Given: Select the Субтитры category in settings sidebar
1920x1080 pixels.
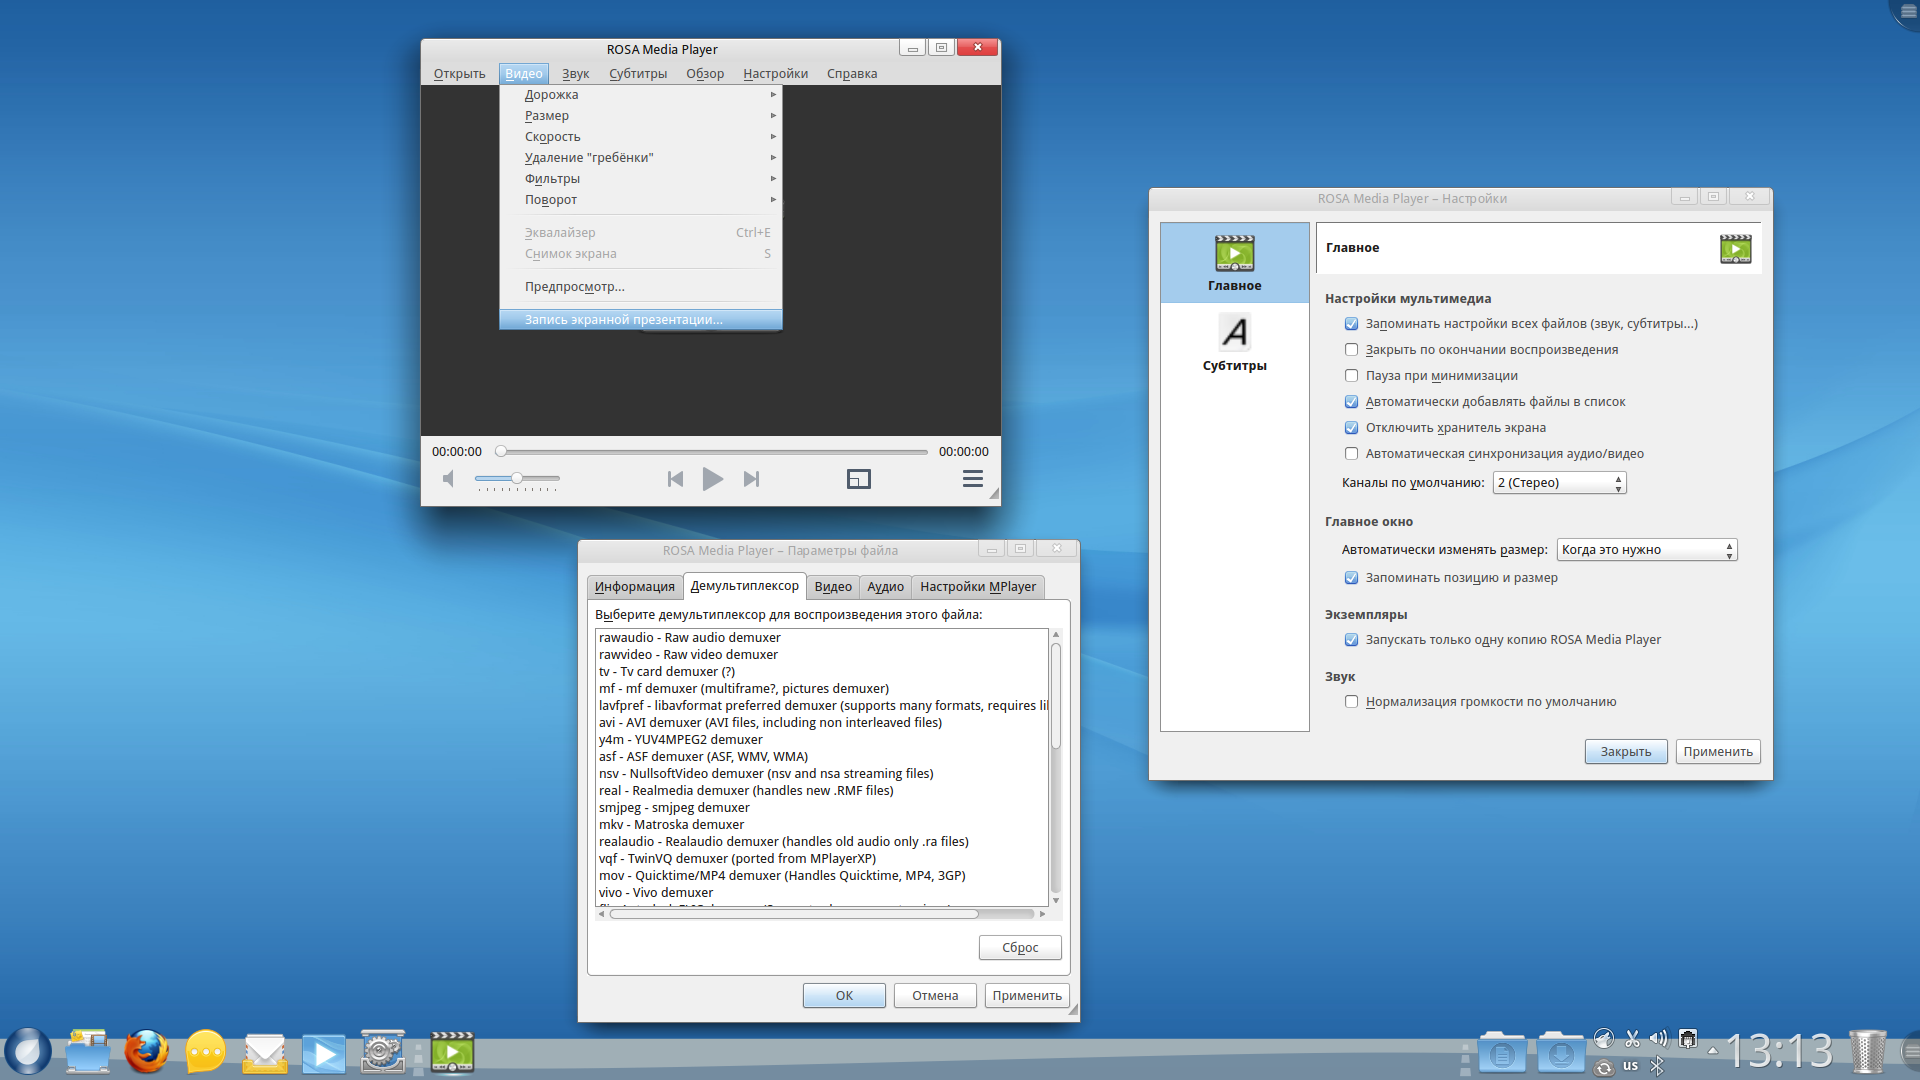Looking at the screenshot, I should click(1235, 343).
